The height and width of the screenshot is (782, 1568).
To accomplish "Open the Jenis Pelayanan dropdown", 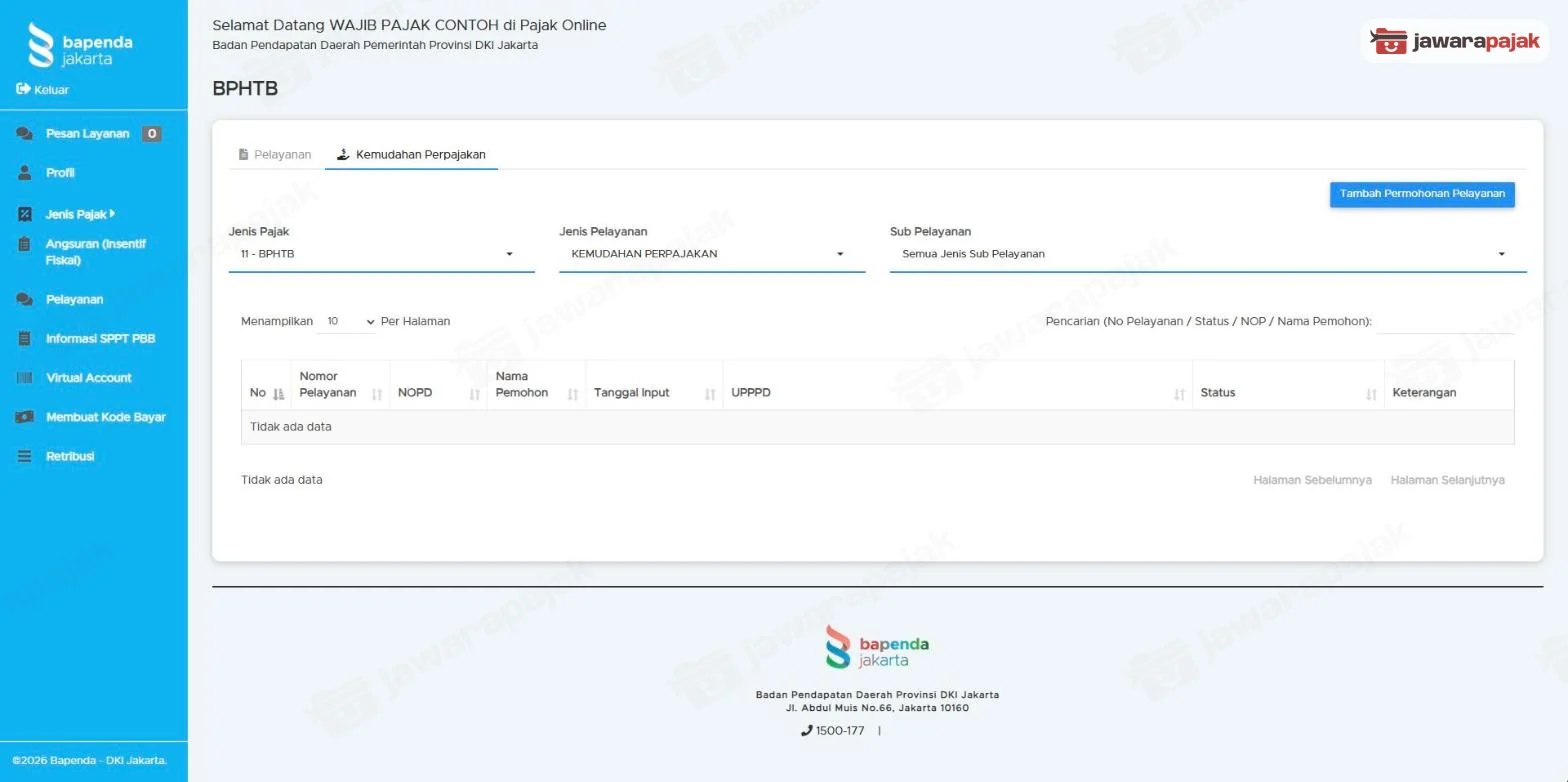I will [x=712, y=254].
